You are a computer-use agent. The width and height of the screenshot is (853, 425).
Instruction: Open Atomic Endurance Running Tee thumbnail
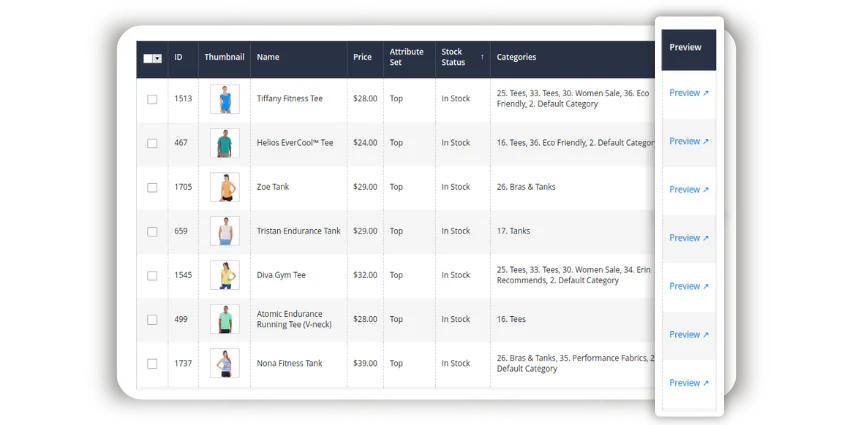[x=225, y=319]
